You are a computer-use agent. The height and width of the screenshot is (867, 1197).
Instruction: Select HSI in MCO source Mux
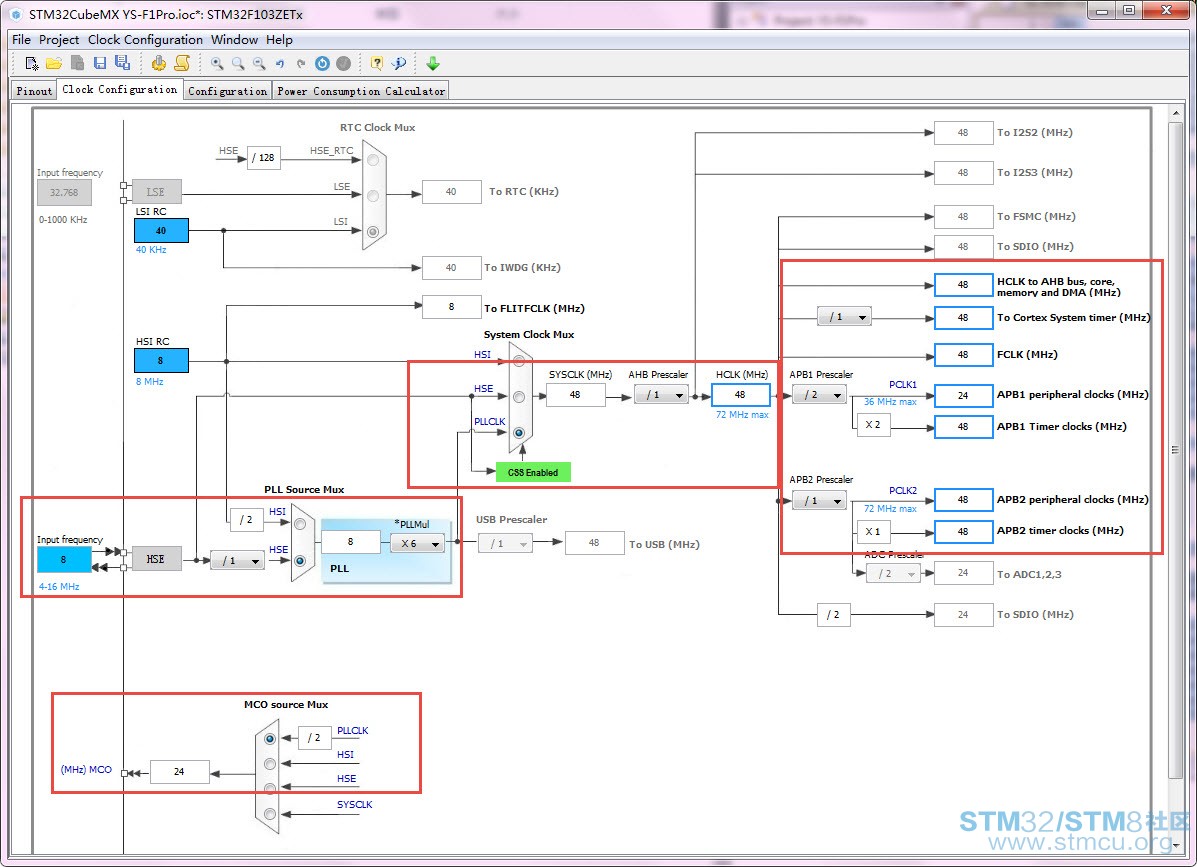(270, 764)
